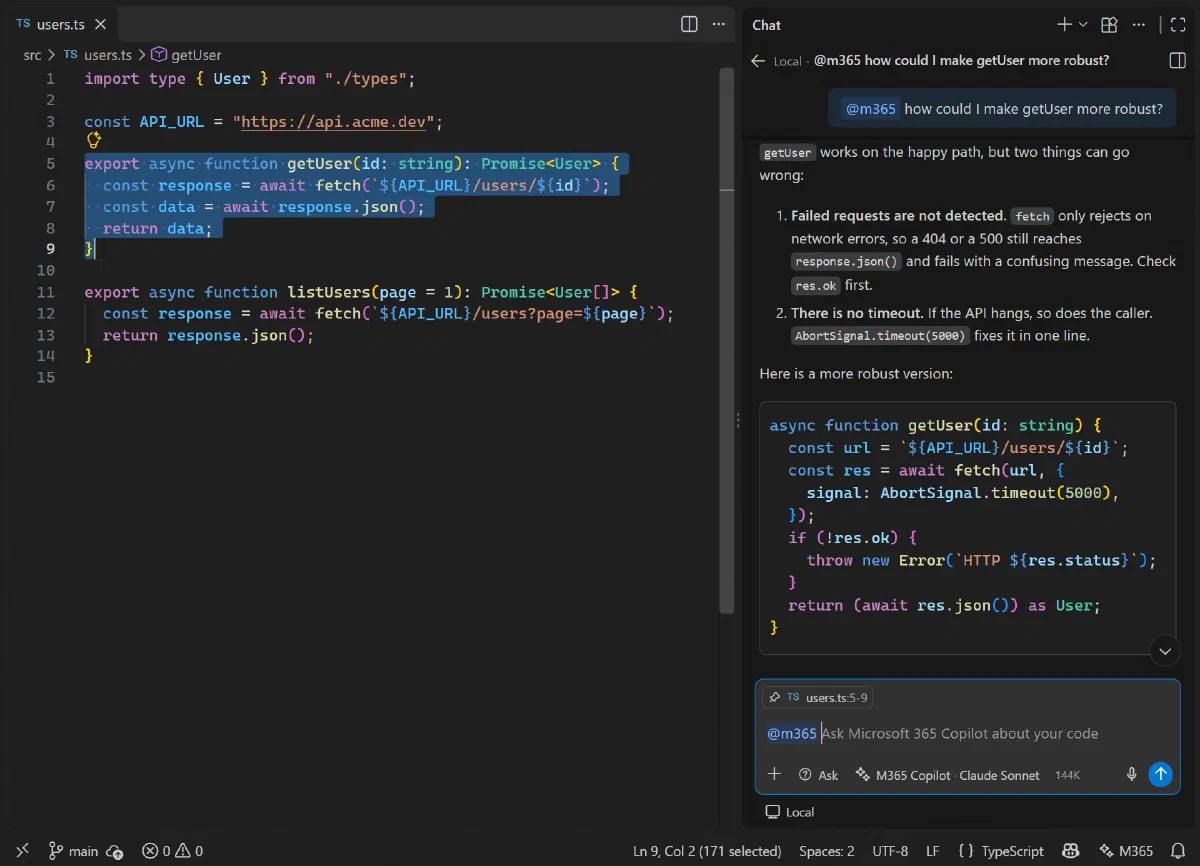Click line number 5 in gutter
Image resolution: width=1200 pixels, height=866 pixels.
tap(50, 163)
